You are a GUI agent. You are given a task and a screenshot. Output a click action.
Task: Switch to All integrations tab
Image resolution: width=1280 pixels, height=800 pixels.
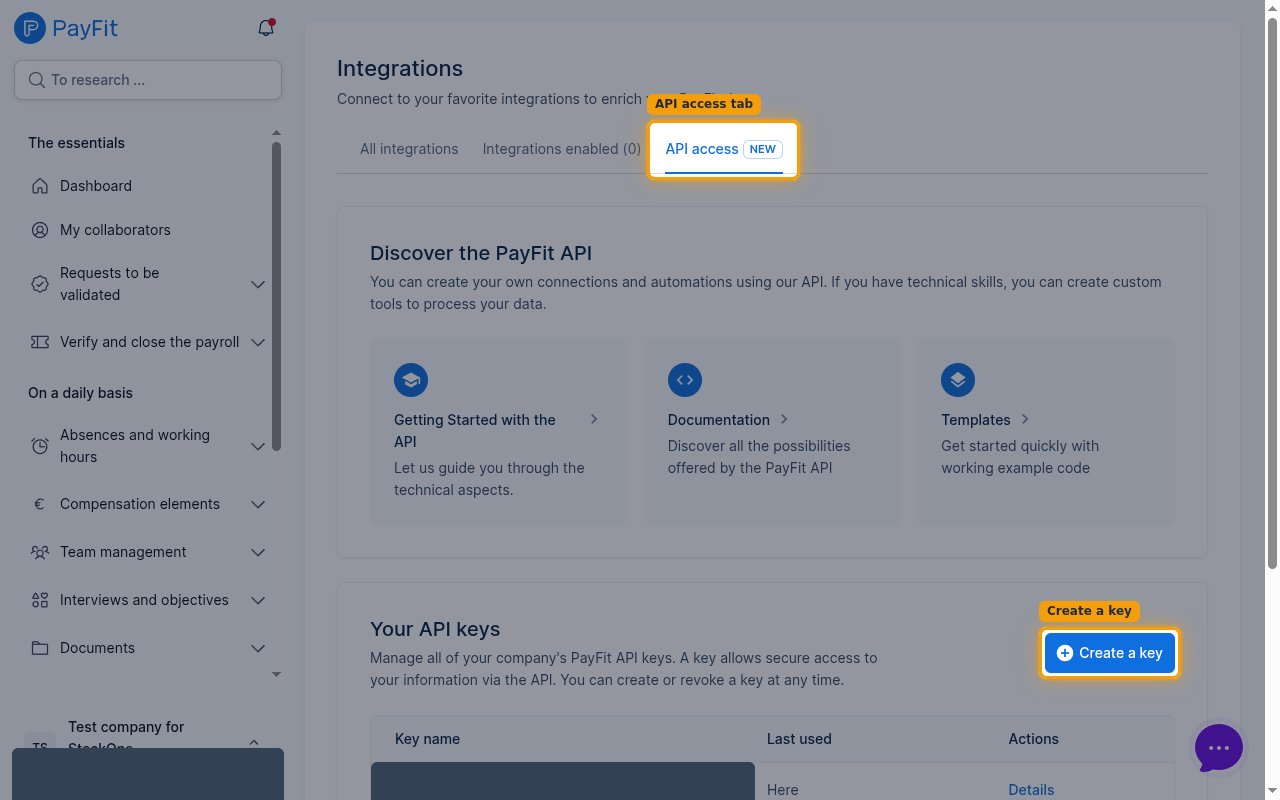[409, 149]
